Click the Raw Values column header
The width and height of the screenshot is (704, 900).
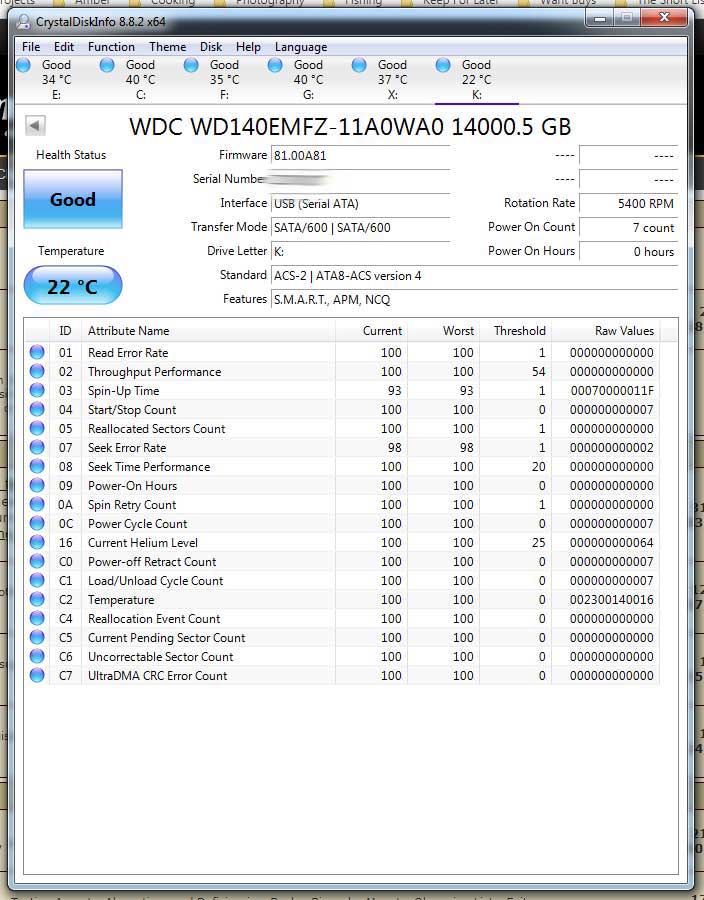[x=605, y=331]
